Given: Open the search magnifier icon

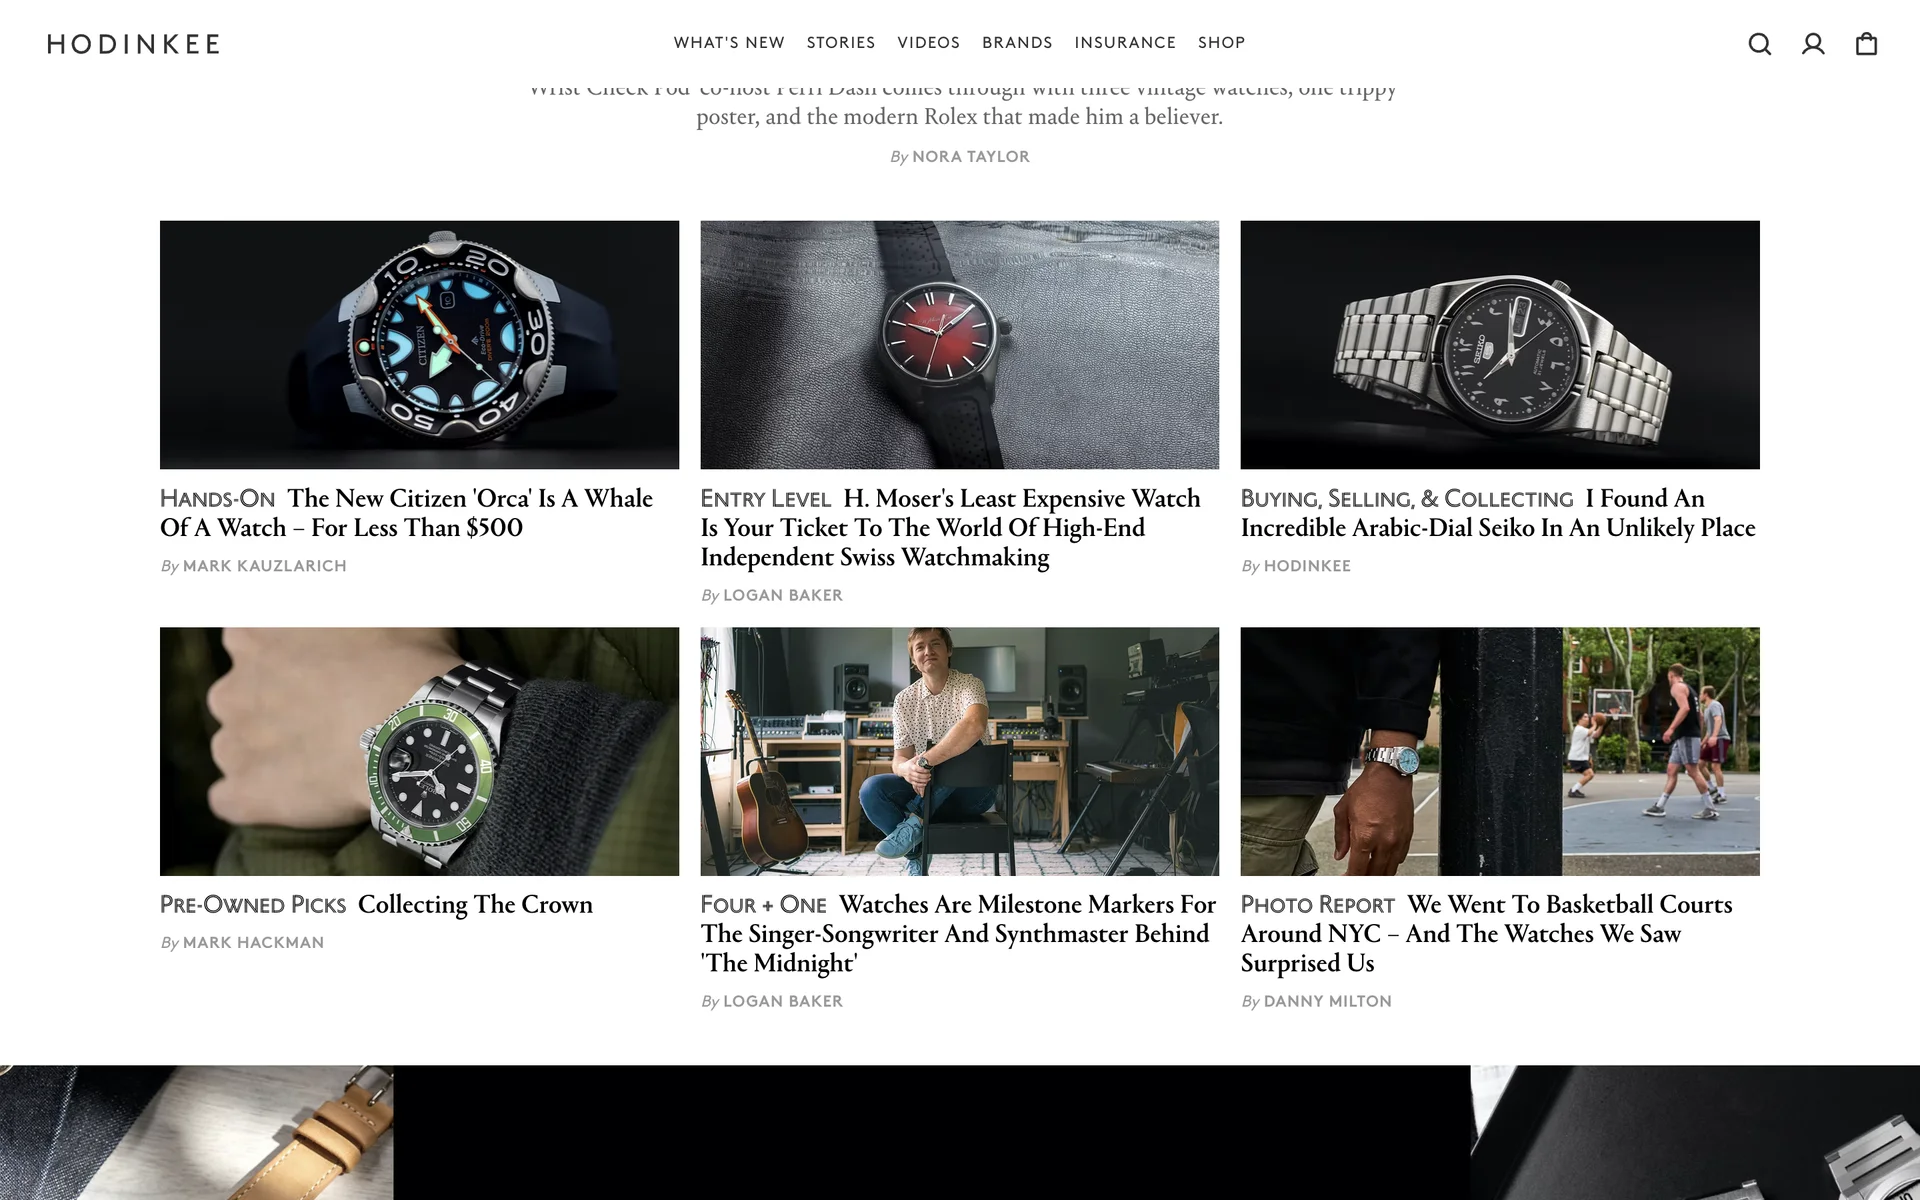Looking at the screenshot, I should (x=1759, y=44).
